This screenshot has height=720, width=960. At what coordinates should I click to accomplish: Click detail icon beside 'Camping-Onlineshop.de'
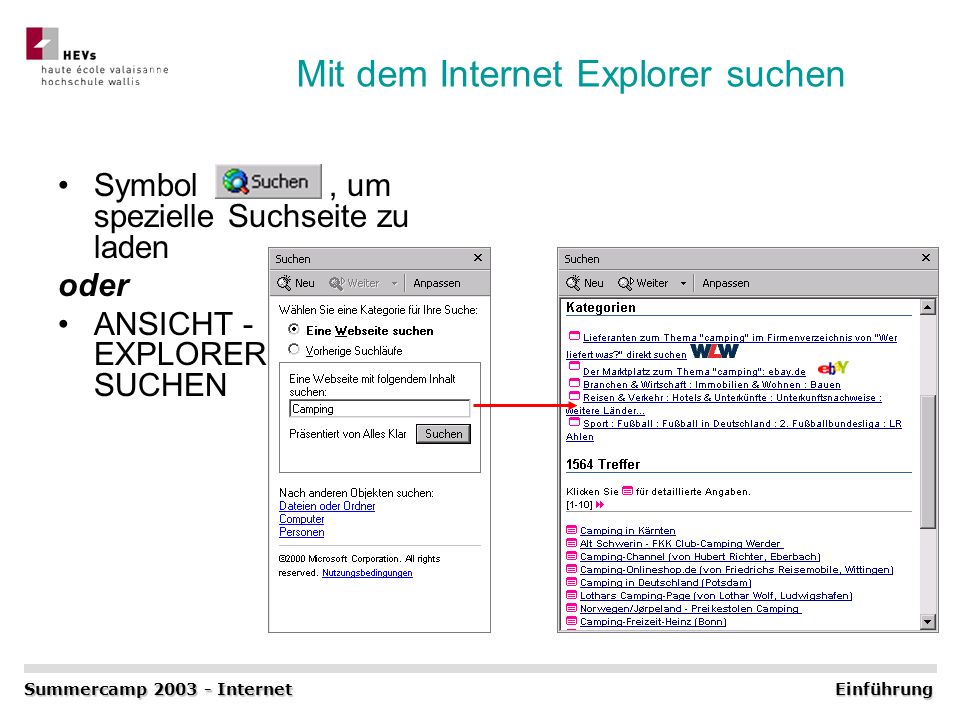coord(571,569)
